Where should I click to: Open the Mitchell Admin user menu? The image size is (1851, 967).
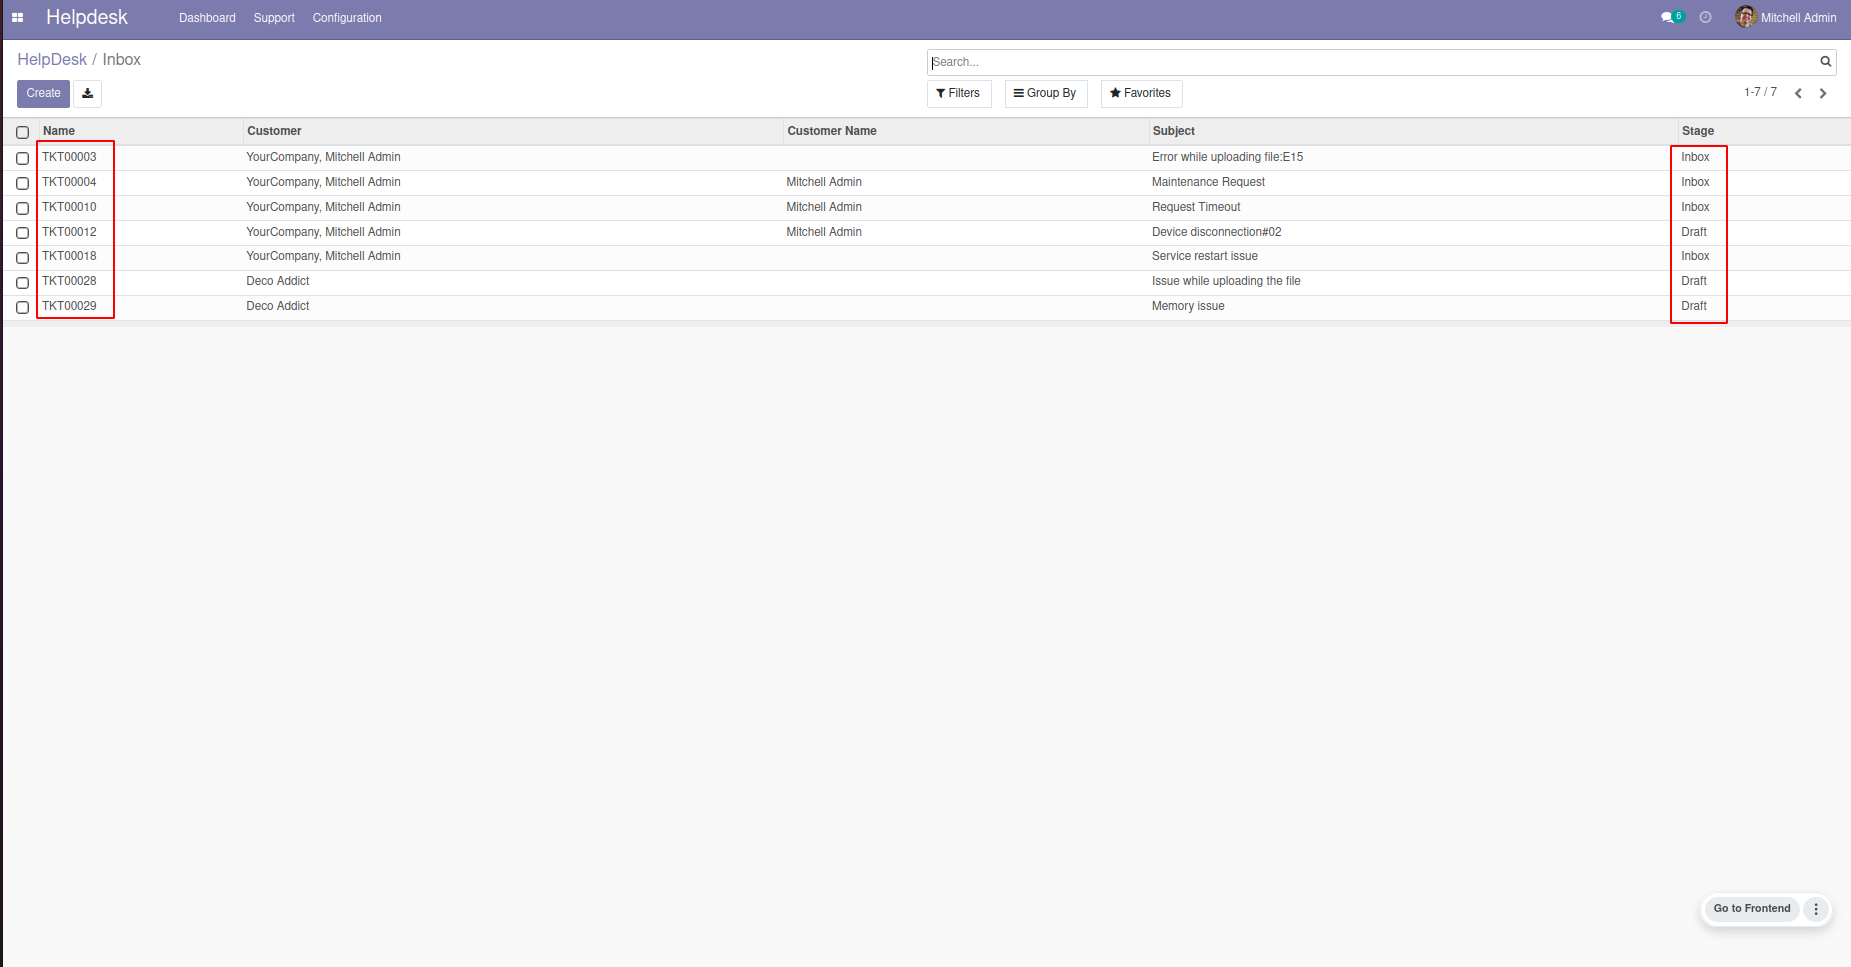pos(1786,18)
